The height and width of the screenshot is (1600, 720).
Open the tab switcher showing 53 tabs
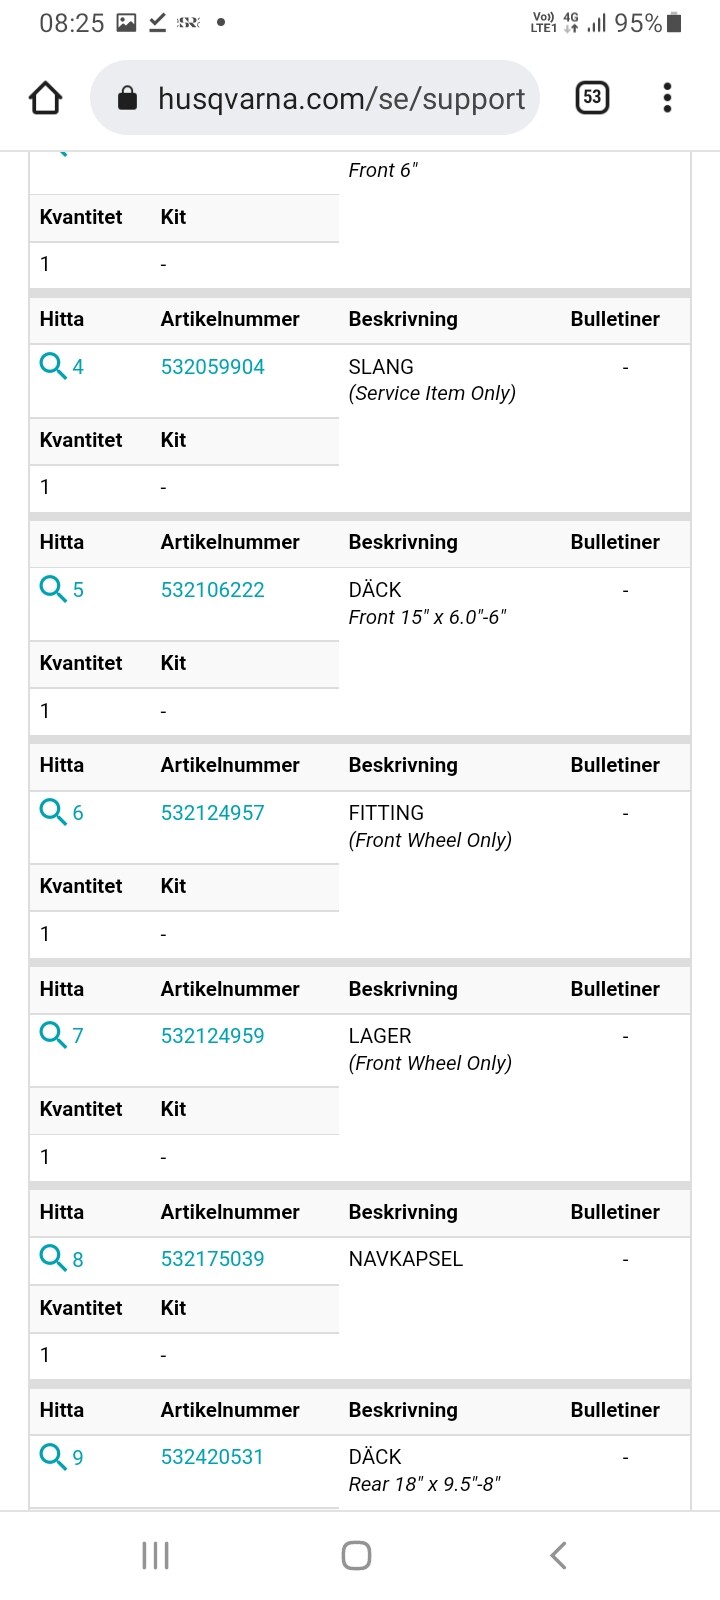click(592, 97)
